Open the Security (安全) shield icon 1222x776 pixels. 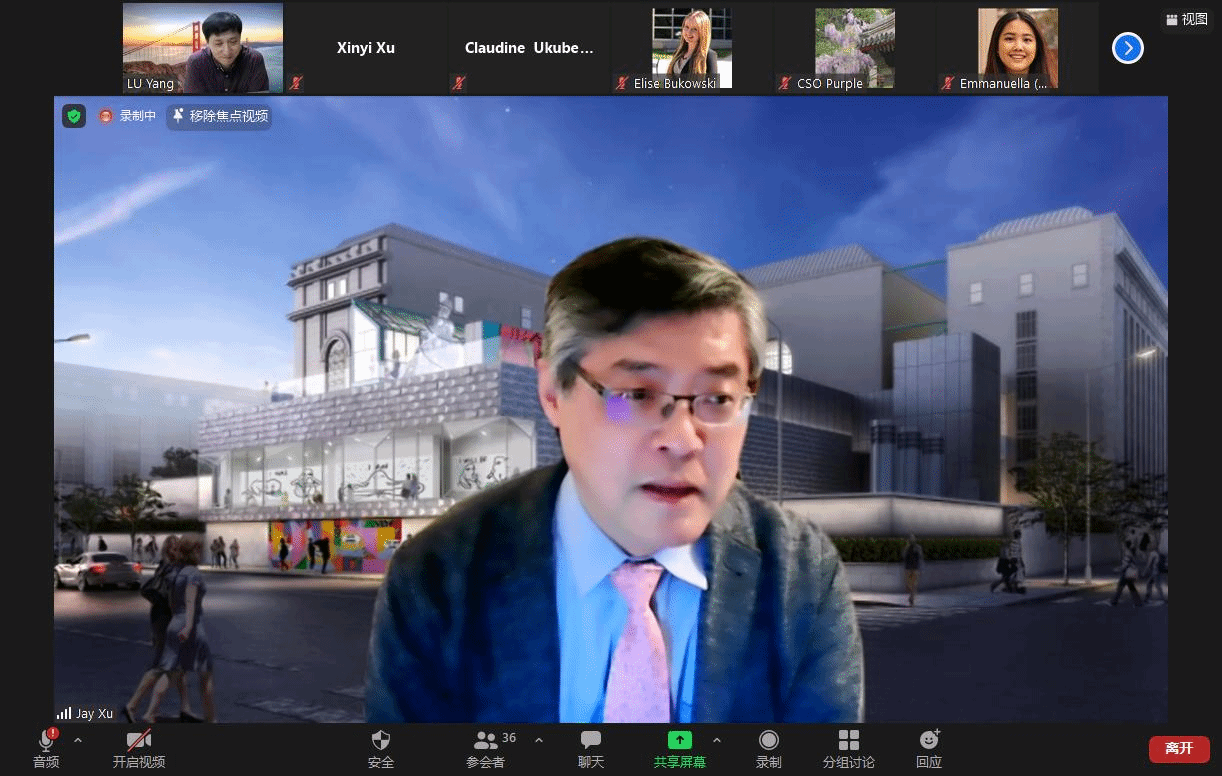pos(380,741)
